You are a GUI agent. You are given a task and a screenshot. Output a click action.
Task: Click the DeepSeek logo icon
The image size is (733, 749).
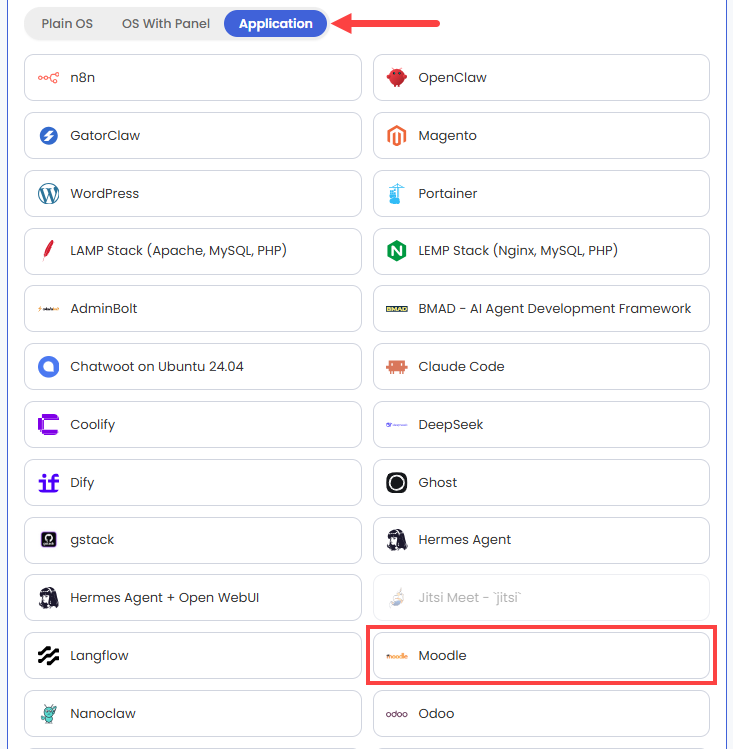396,425
